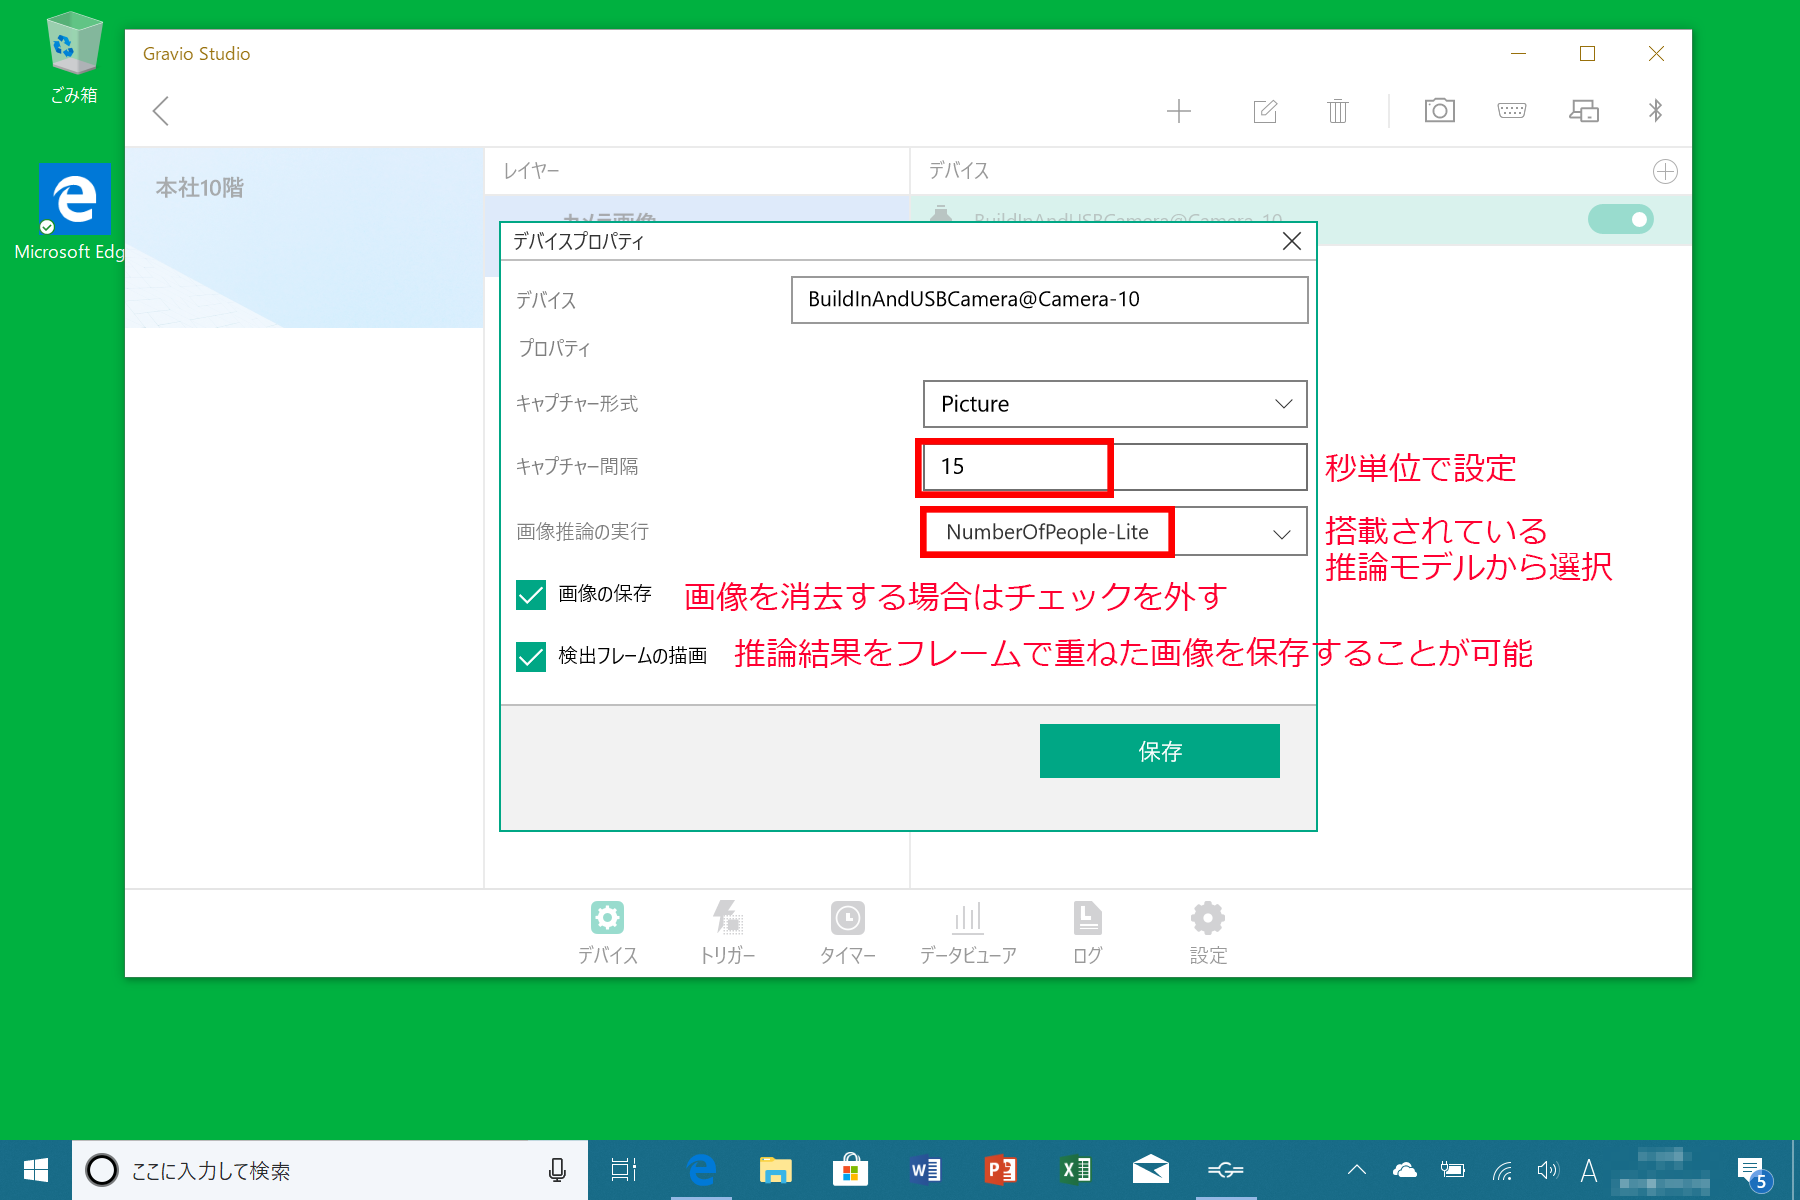Viewport: 1800px width, 1200px height.
Task: Click the plus add icon in top toolbar
Action: click(x=1179, y=111)
